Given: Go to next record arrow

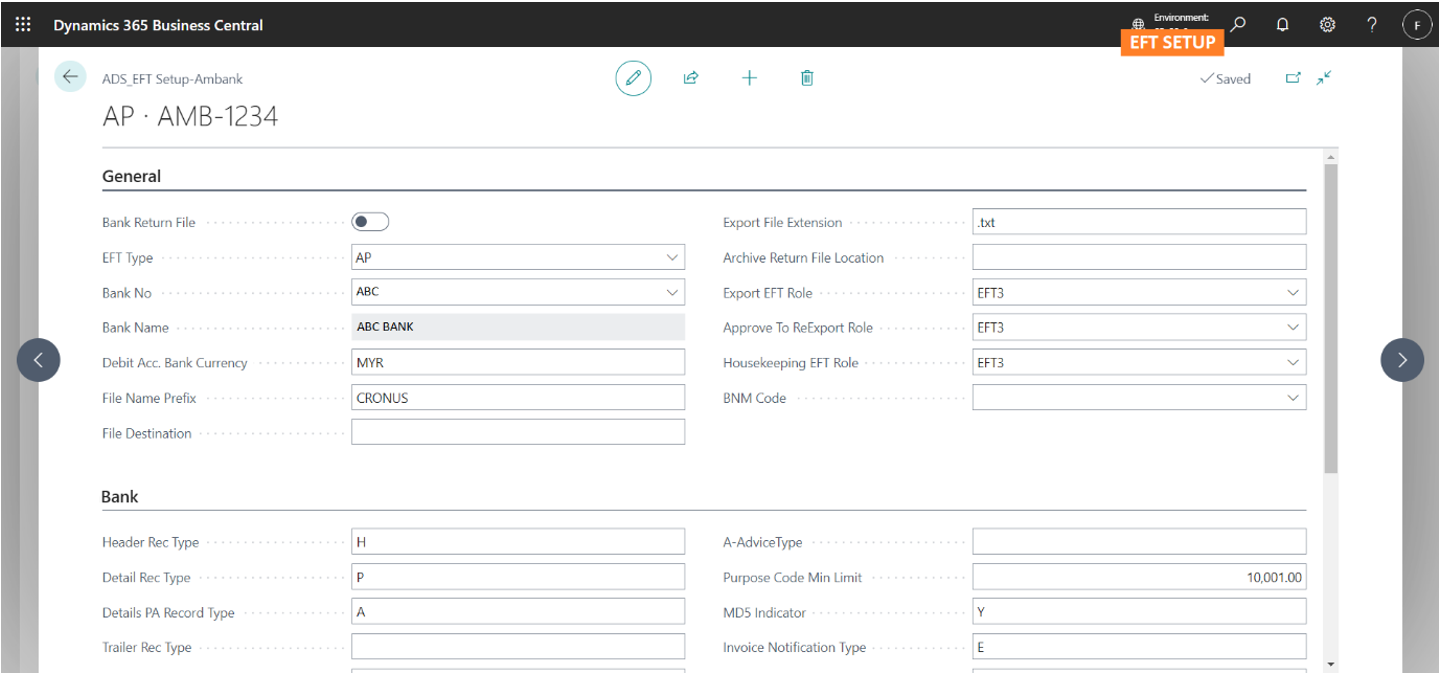Looking at the screenshot, I should (1402, 360).
